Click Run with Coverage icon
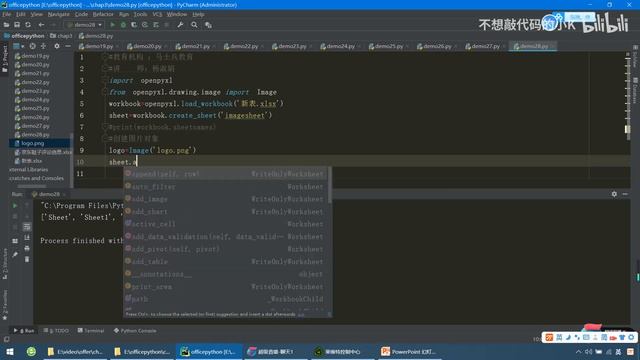Viewport: 640px width, 360px height. (x=134, y=25)
